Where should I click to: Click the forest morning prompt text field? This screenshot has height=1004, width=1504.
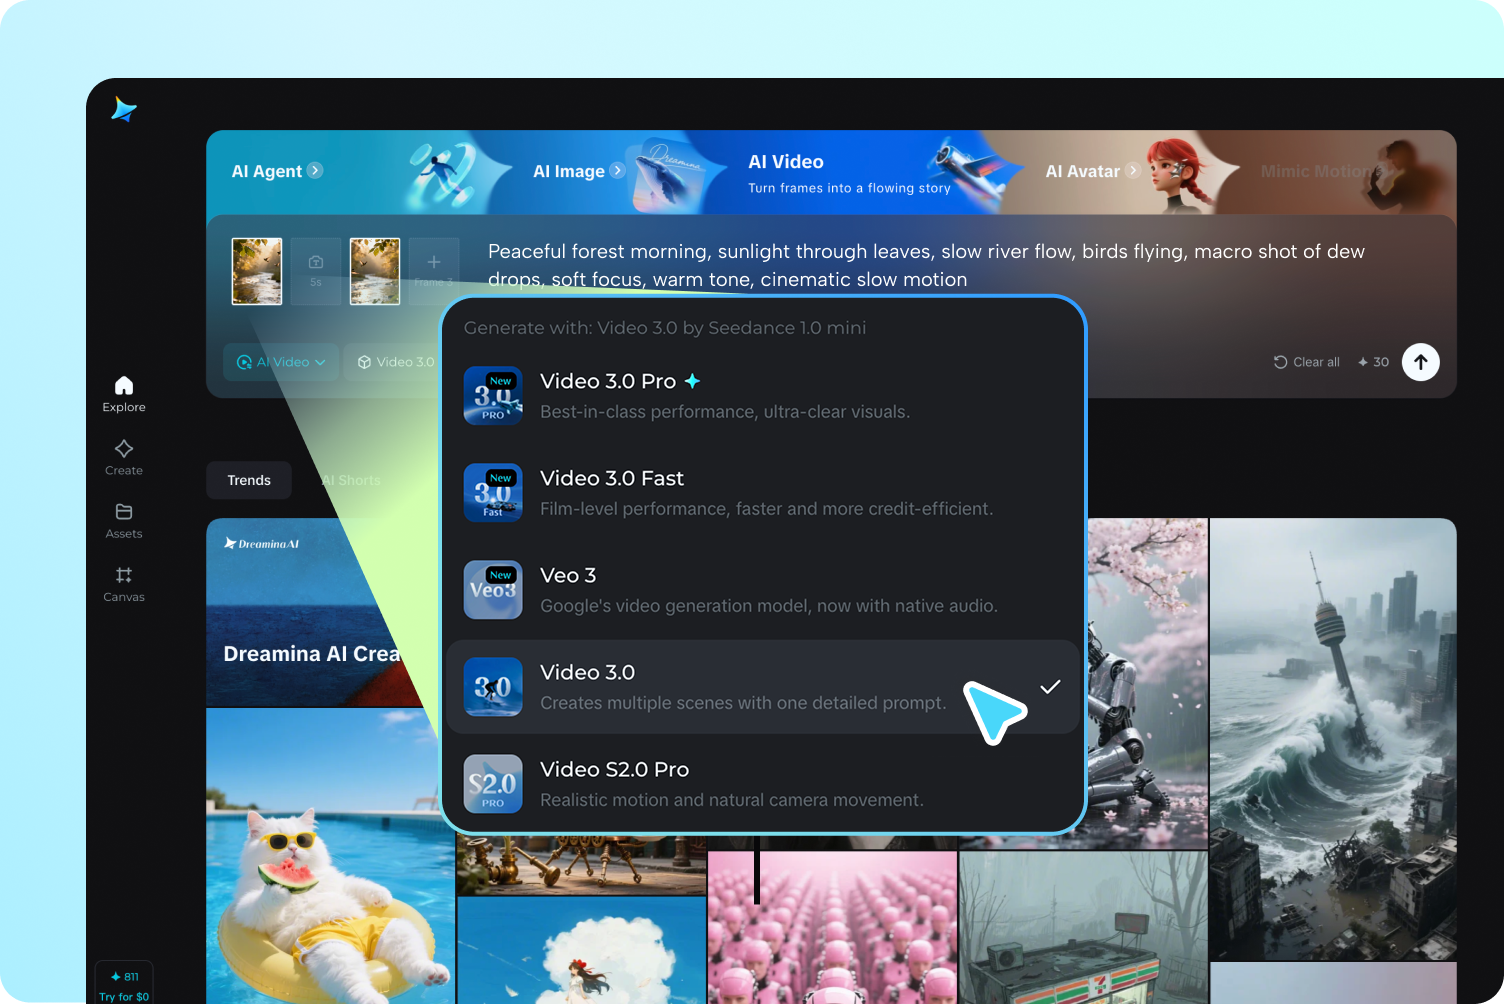(926, 265)
